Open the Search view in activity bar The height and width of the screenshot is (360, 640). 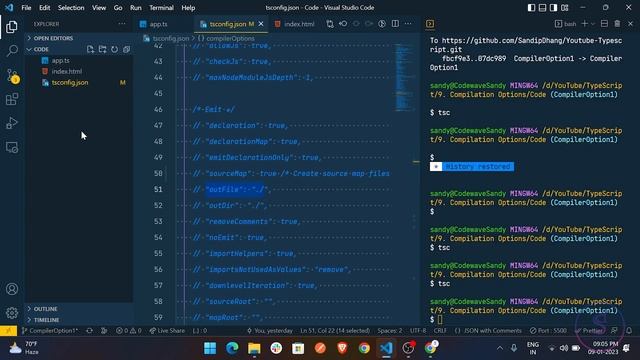point(12,51)
